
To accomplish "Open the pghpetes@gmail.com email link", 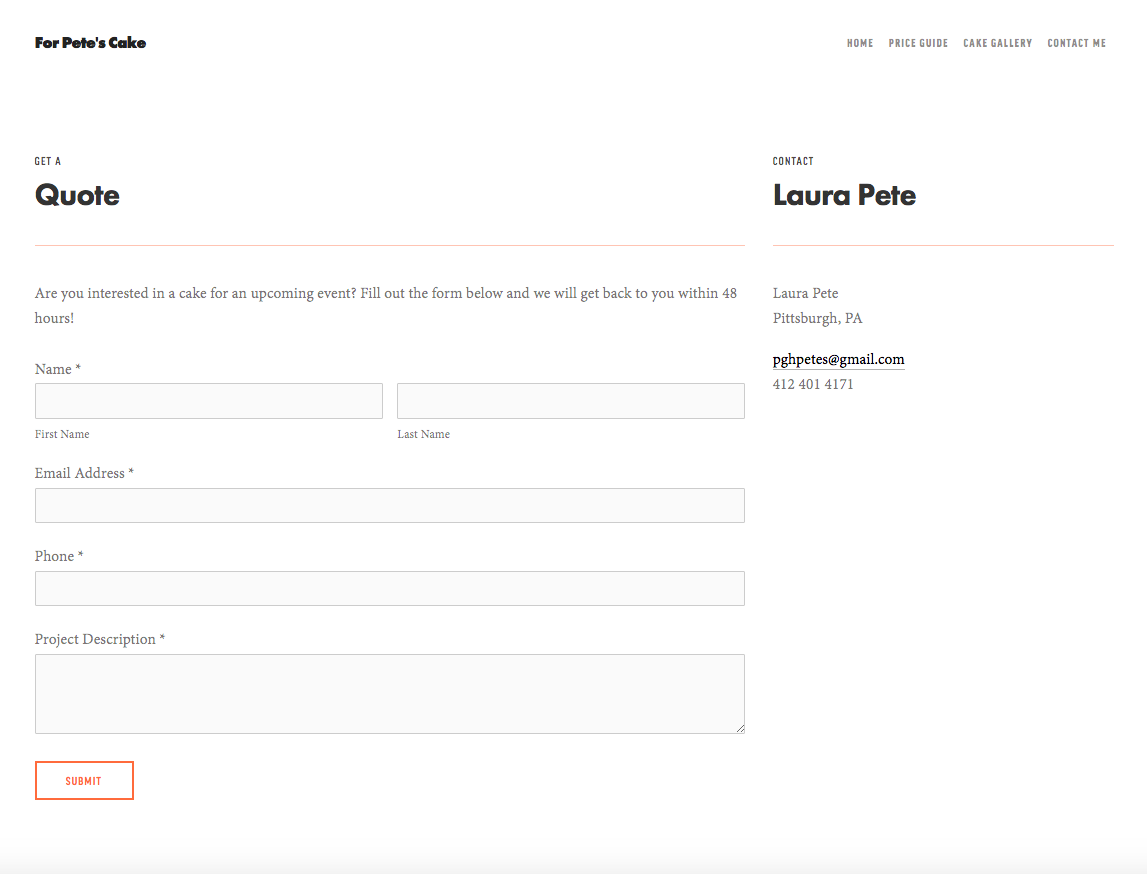I will (838, 359).
